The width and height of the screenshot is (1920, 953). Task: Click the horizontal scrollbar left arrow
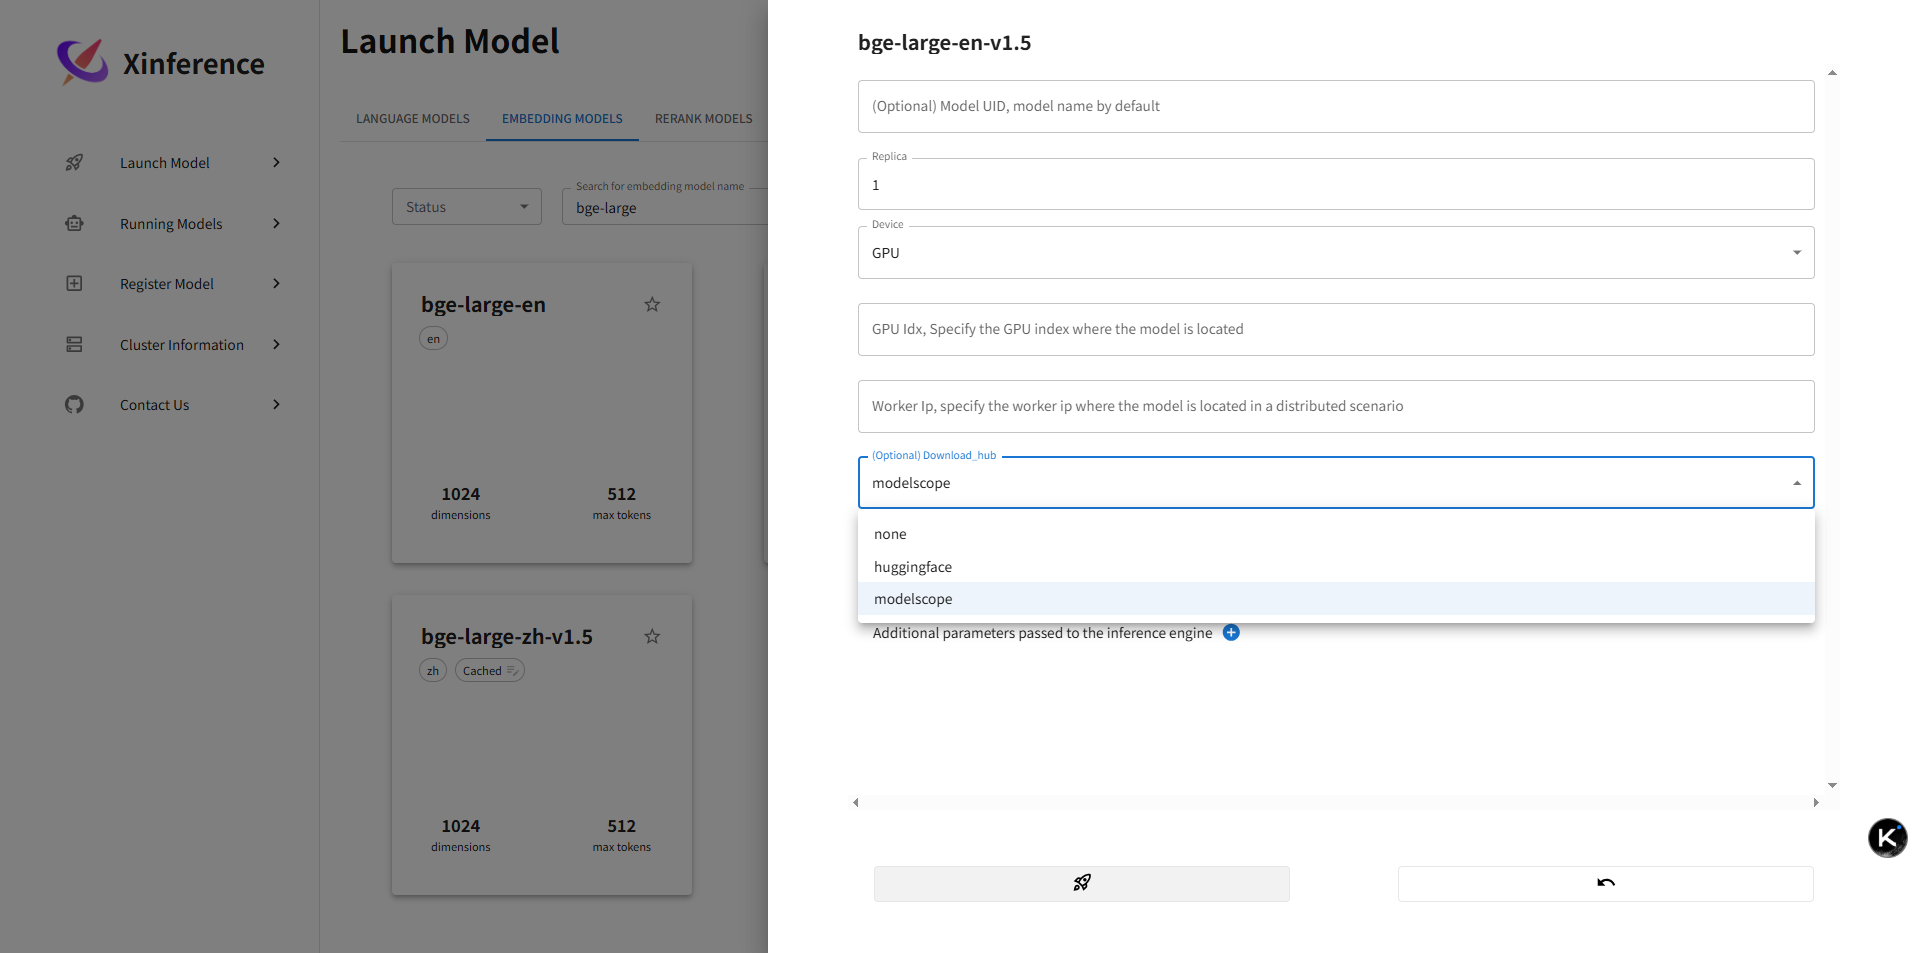pos(856,802)
